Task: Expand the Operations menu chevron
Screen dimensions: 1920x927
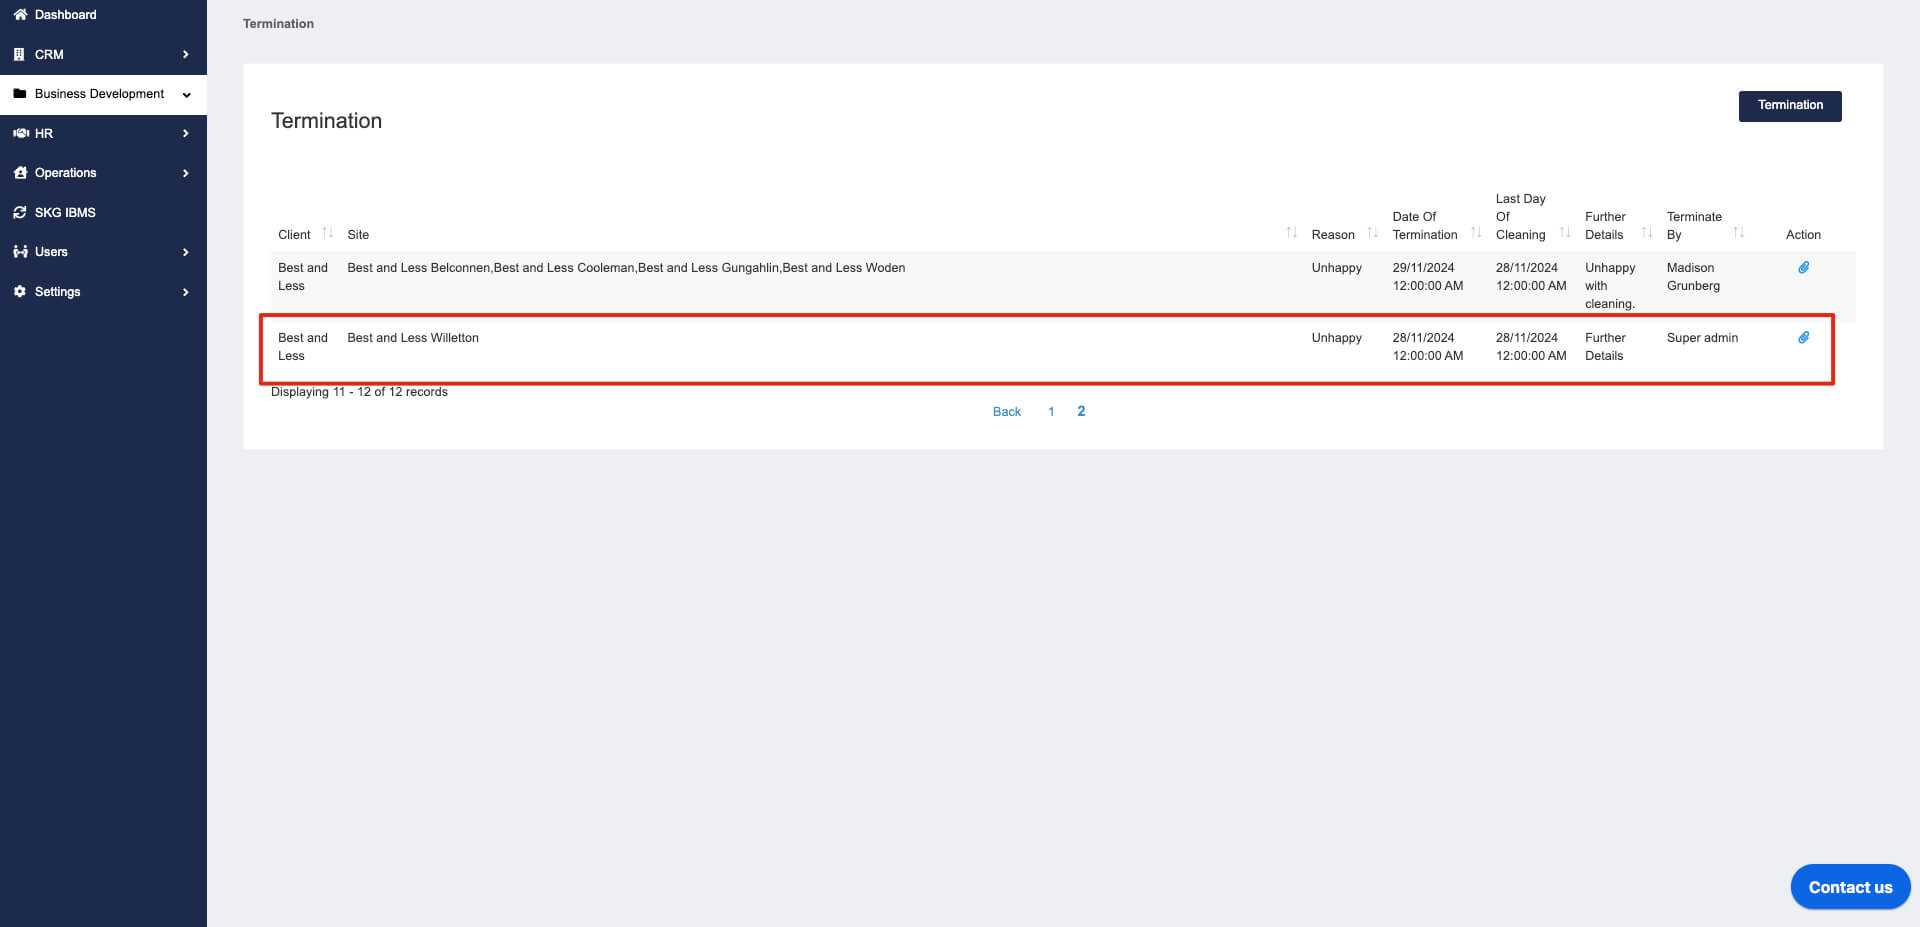Action: [186, 174]
